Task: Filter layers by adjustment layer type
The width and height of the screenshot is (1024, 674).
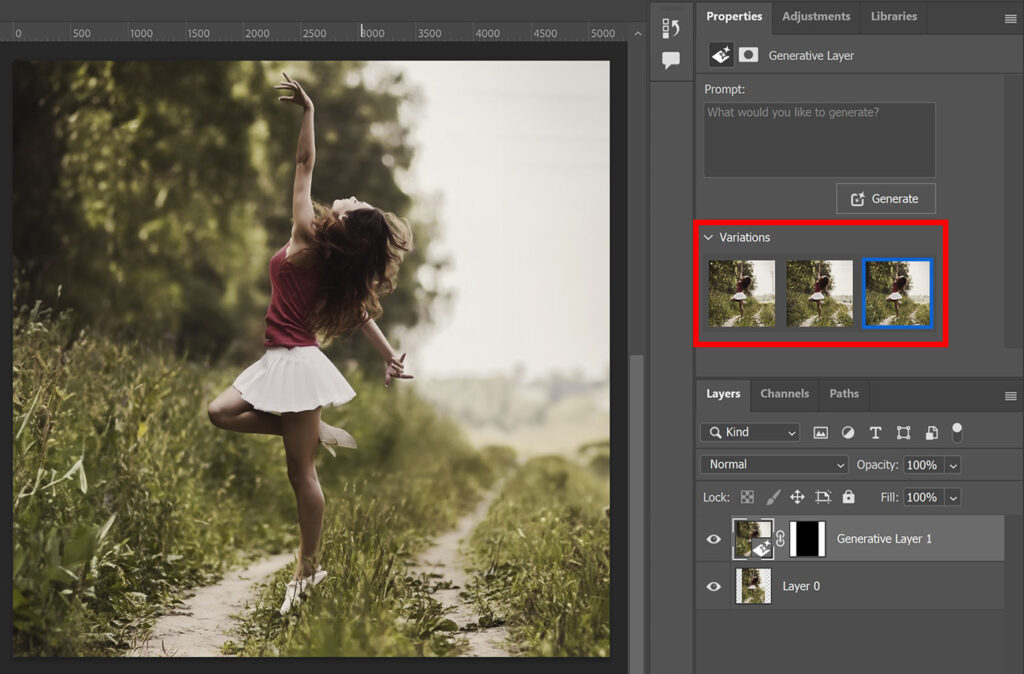Action: [848, 432]
